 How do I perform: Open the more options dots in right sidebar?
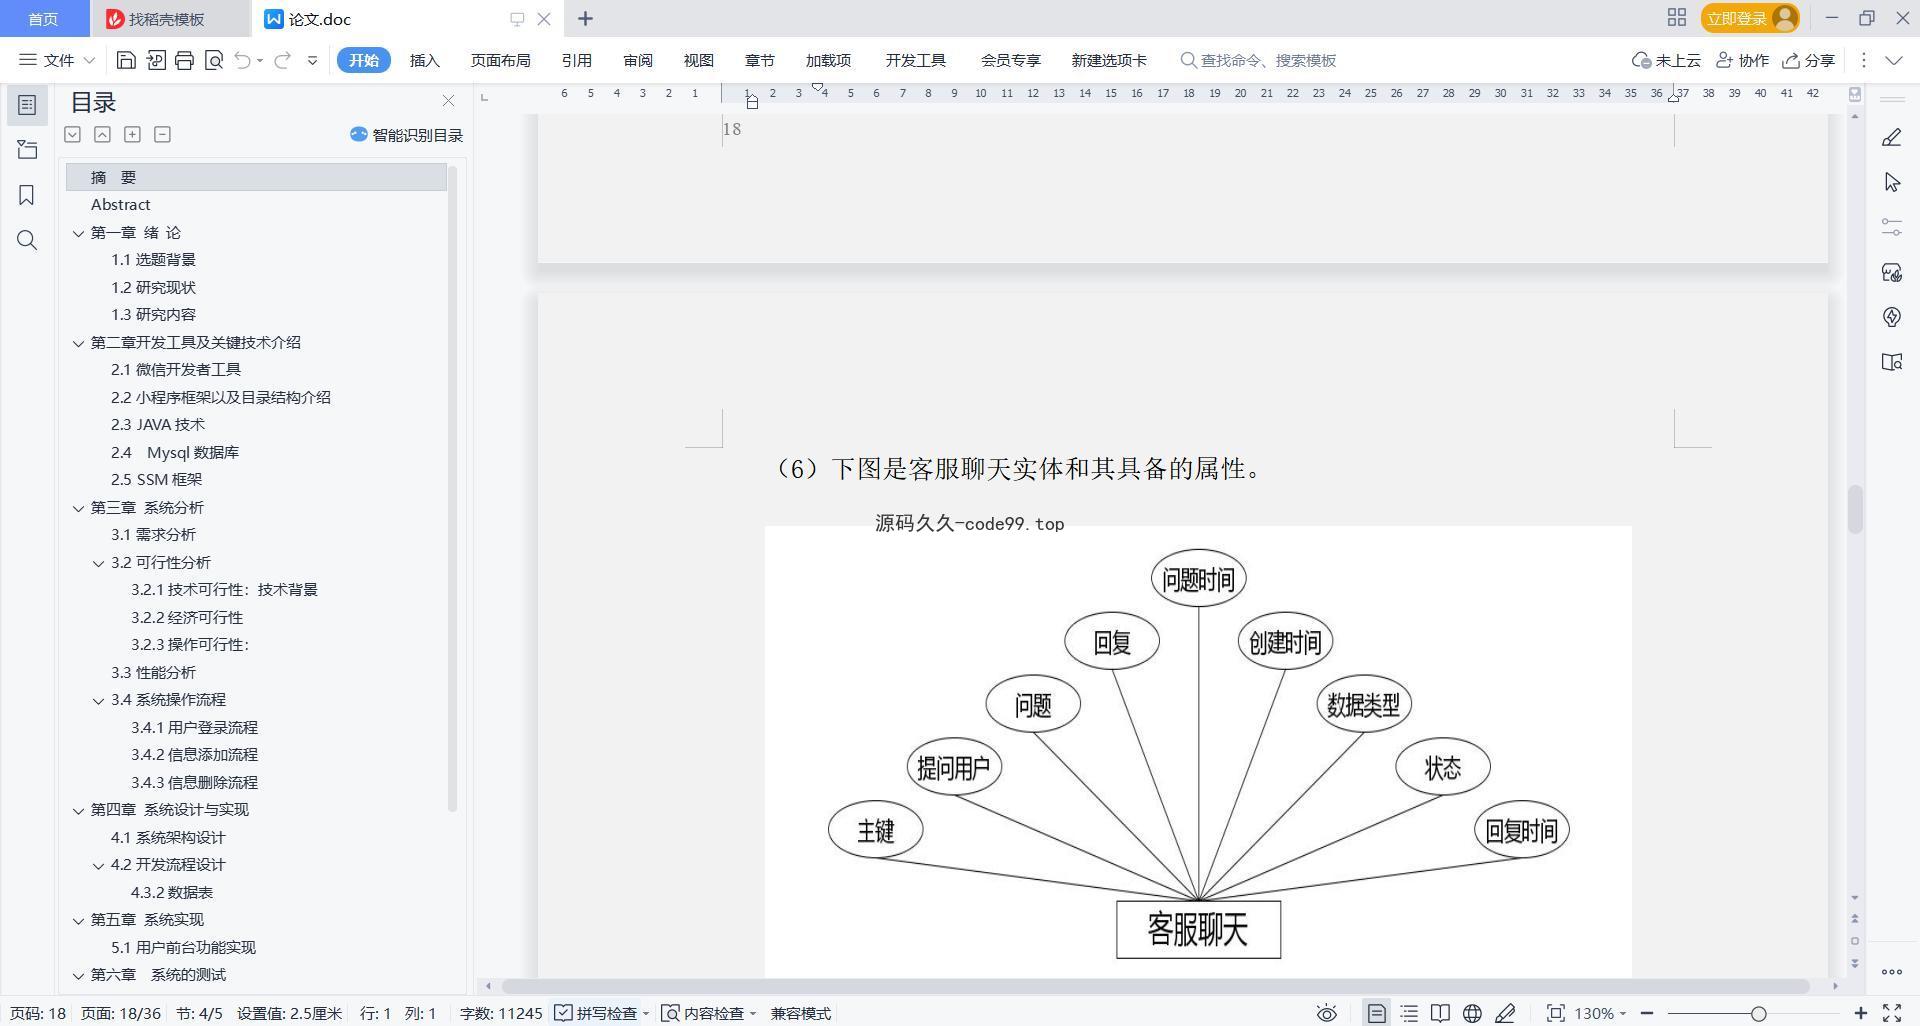1891,972
